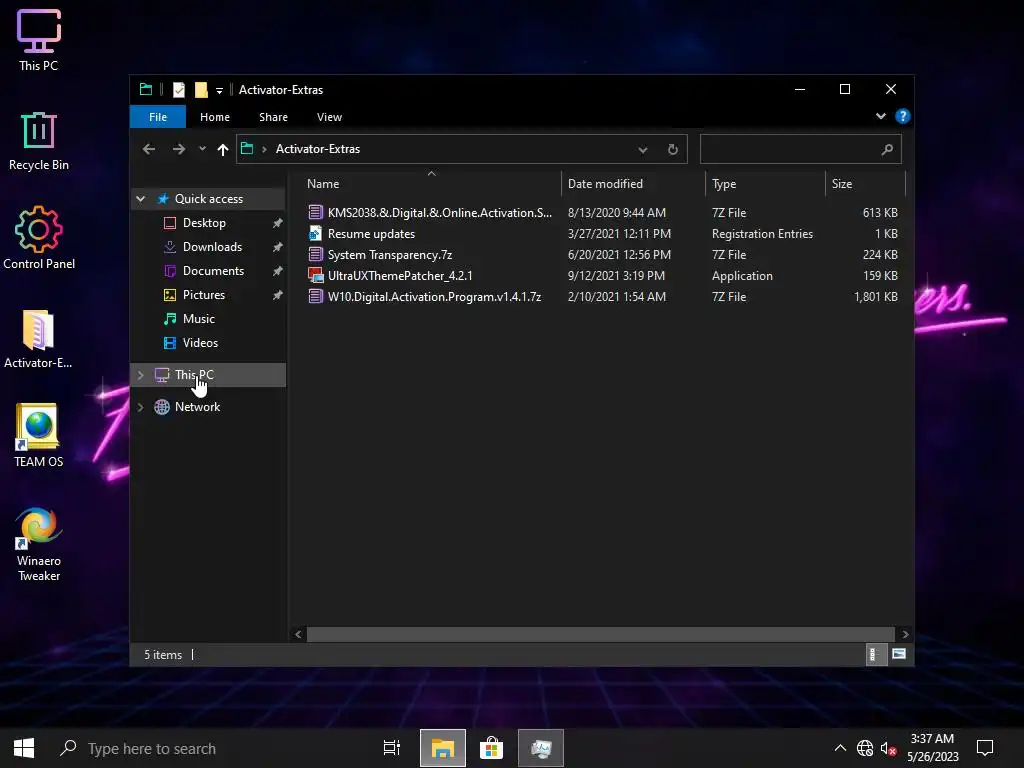Click the muted volume tray icon
1024x768 pixels.
tap(889, 748)
